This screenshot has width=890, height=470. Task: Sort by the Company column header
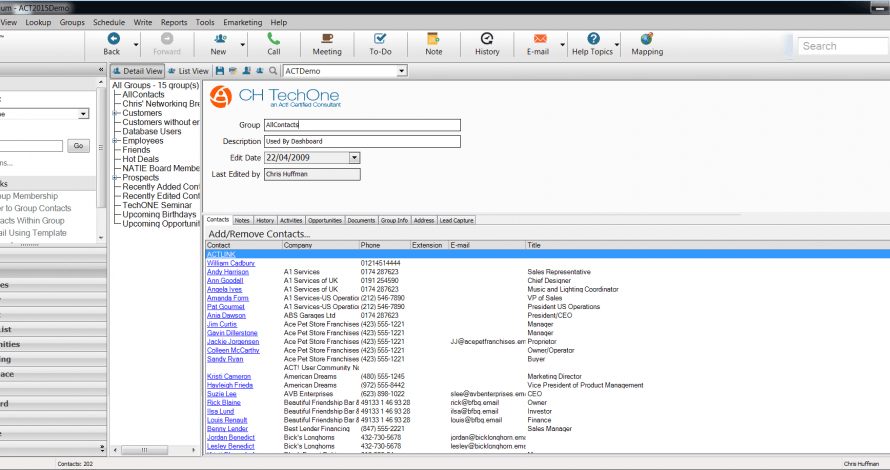(x=321, y=245)
